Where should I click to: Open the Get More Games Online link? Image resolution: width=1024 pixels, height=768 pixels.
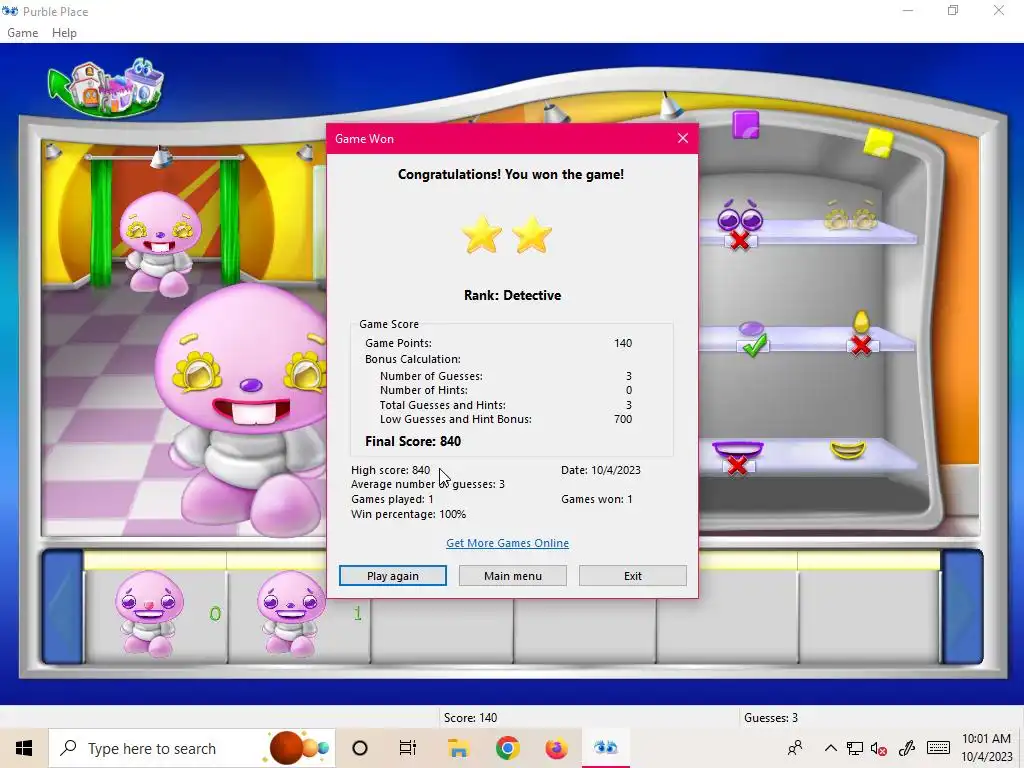(507, 543)
